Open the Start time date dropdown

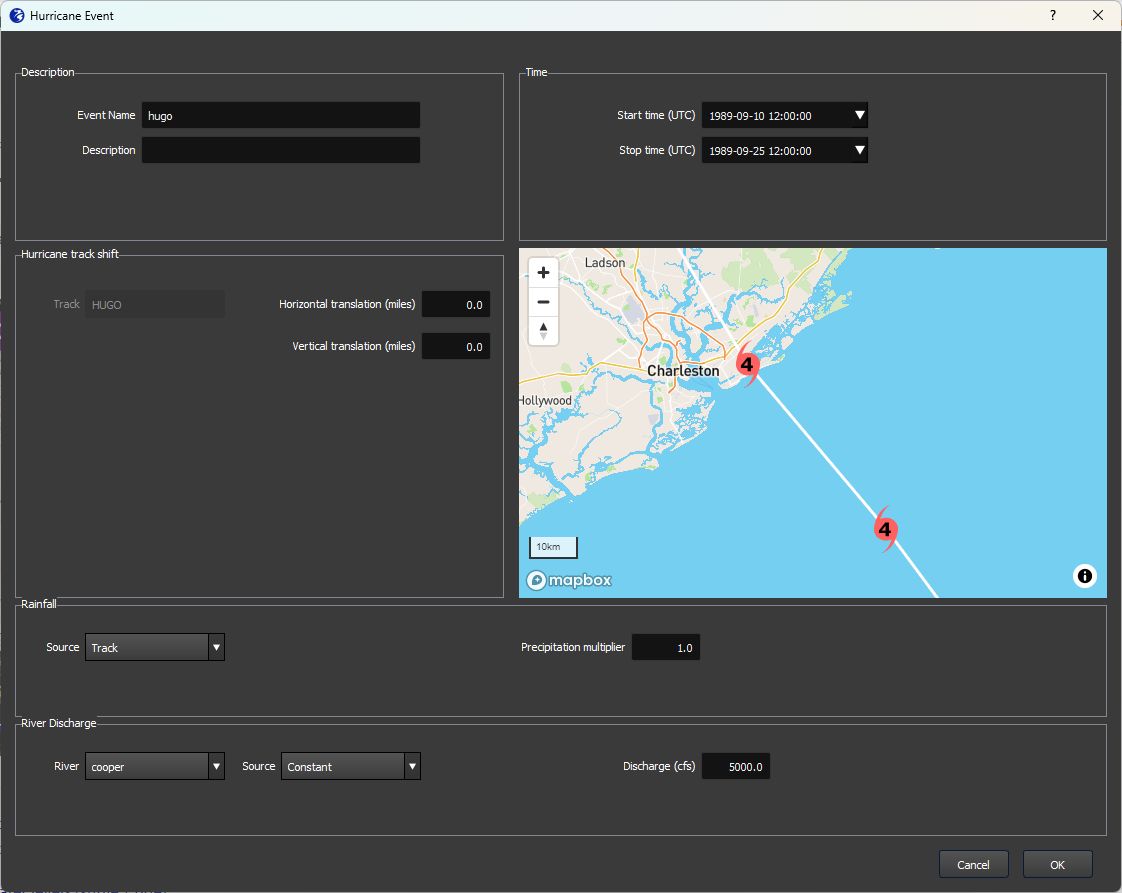[x=860, y=115]
